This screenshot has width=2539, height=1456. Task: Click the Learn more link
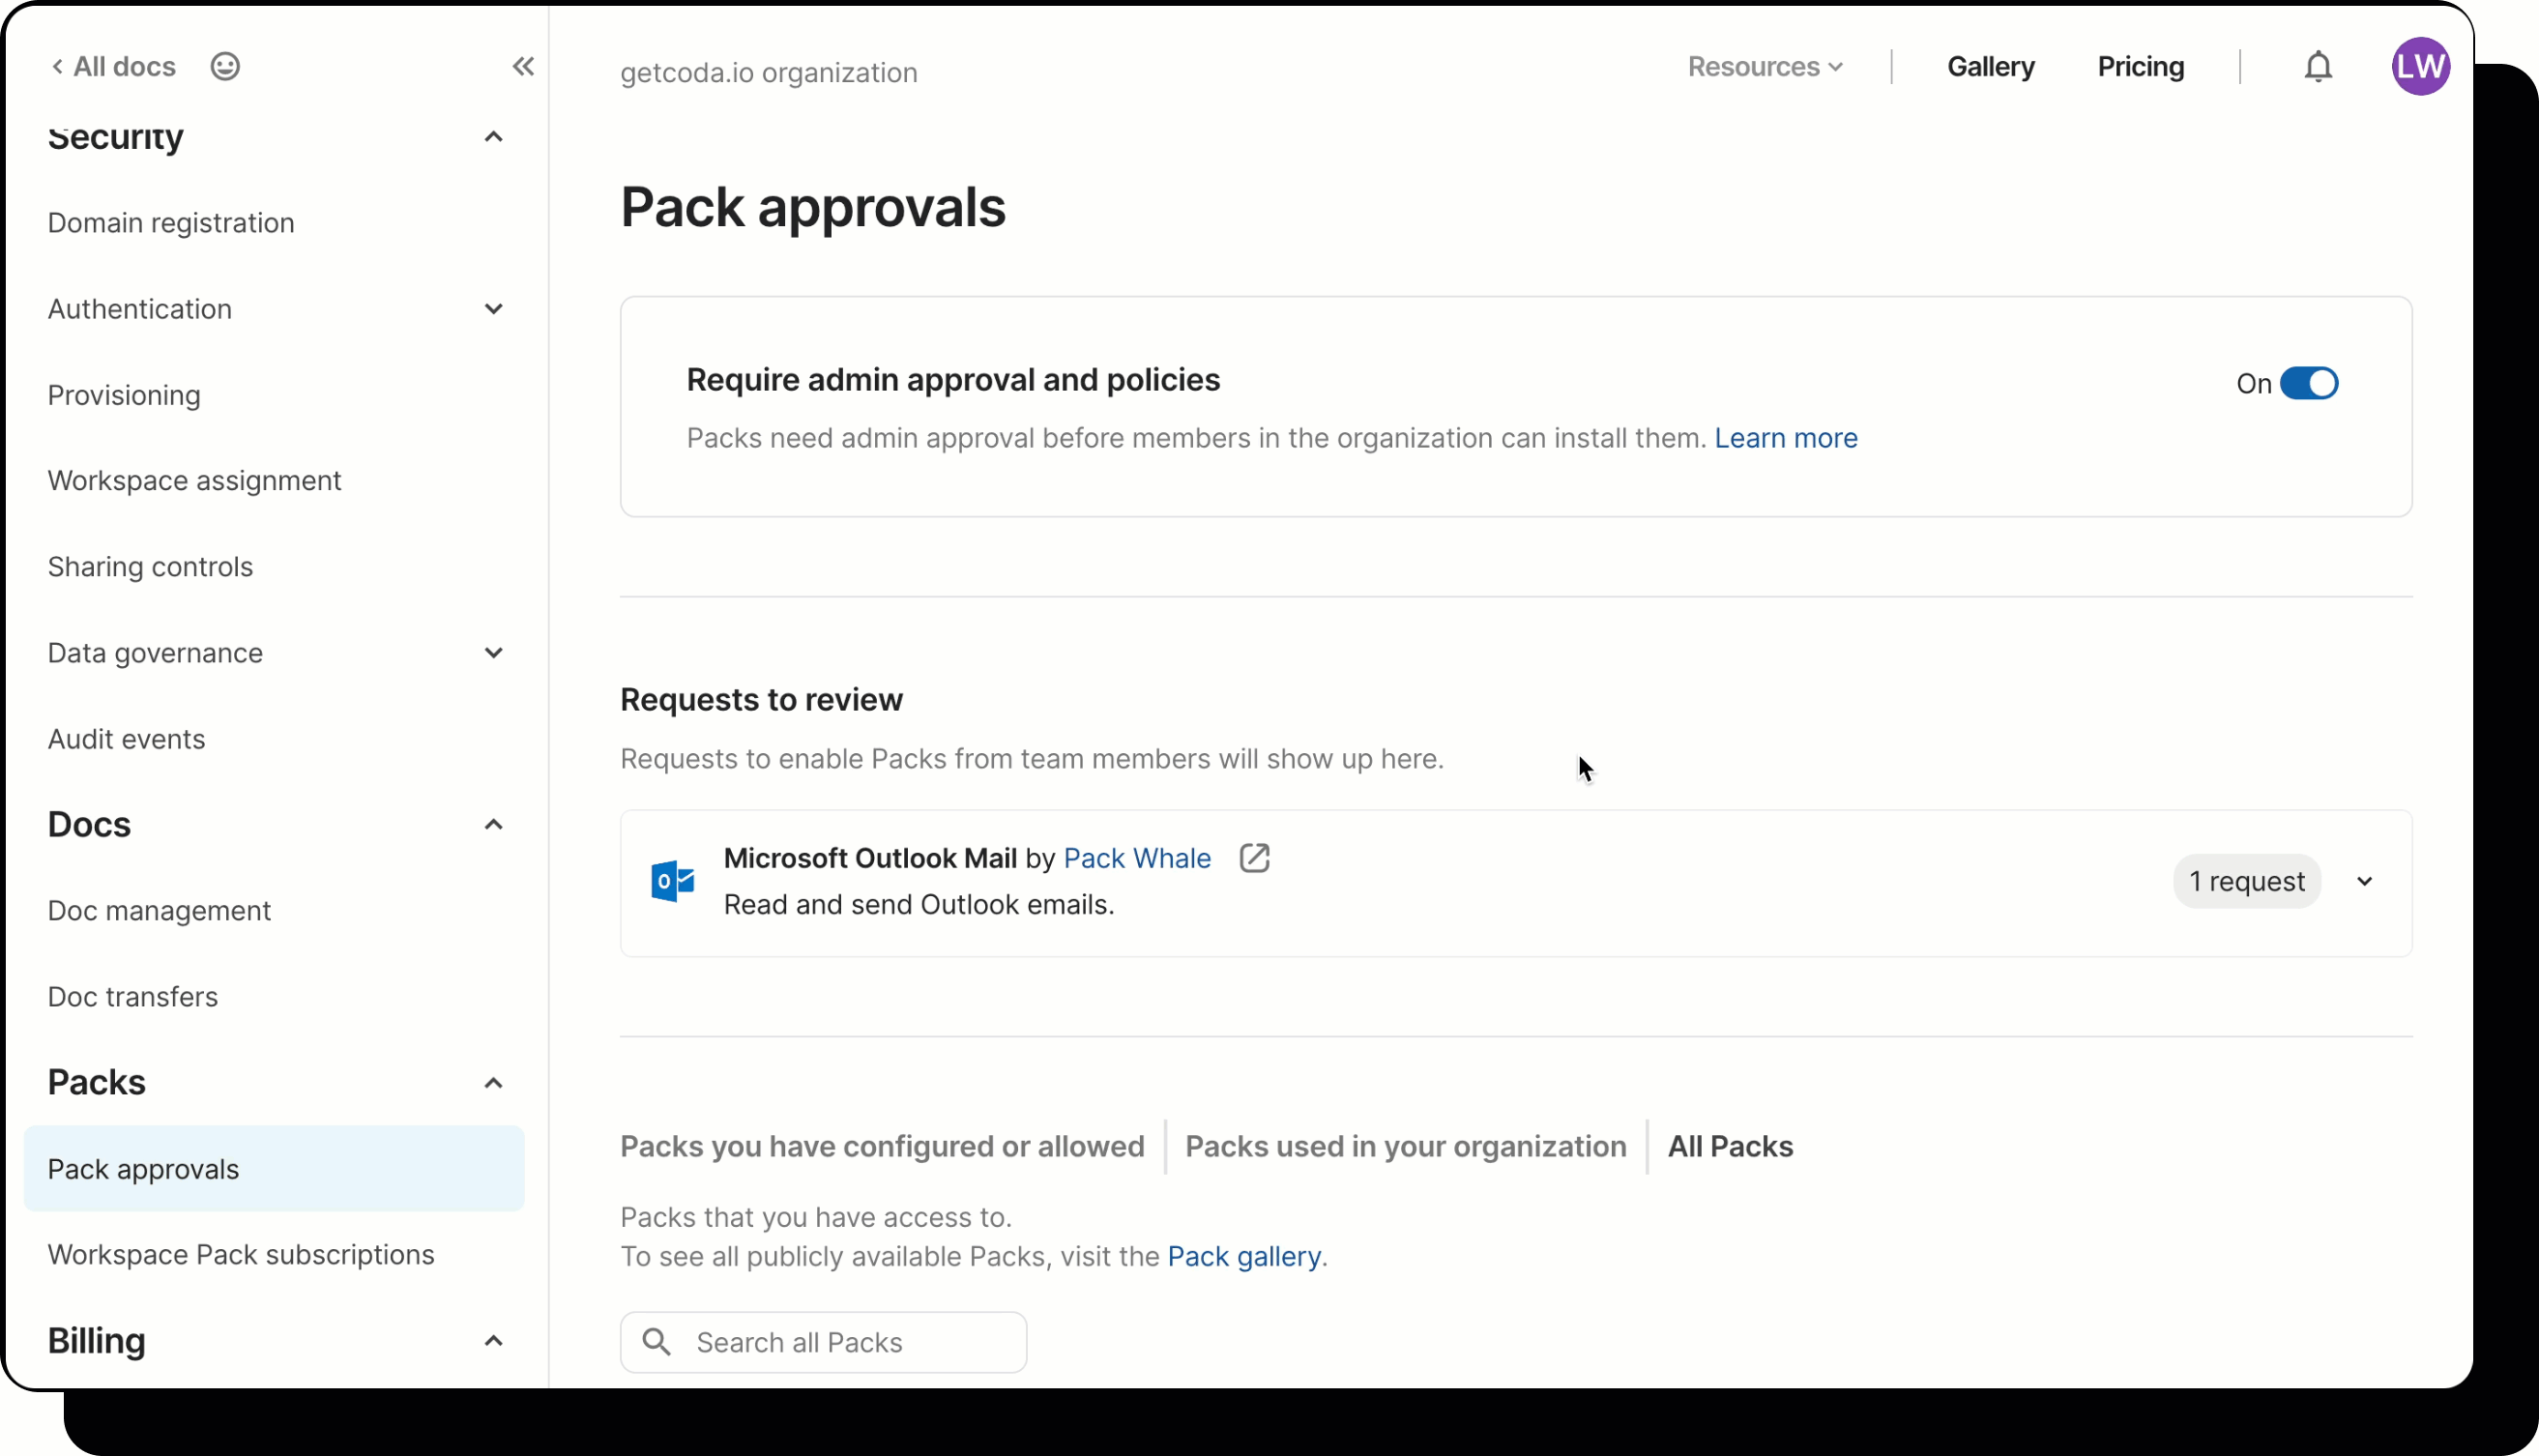1785,438
